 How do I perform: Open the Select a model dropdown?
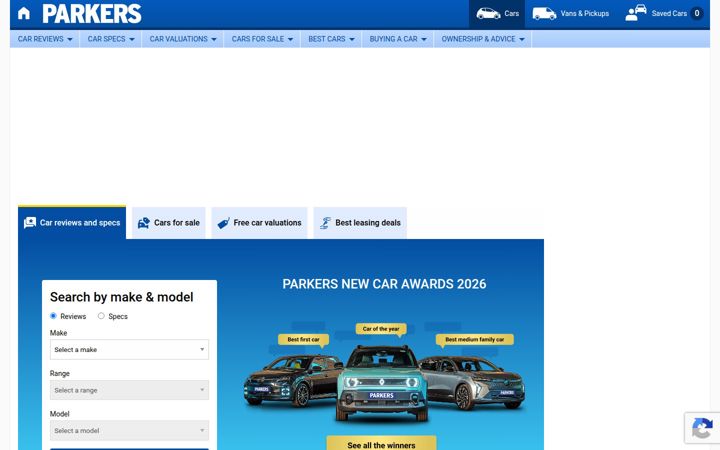tap(129, 430)
